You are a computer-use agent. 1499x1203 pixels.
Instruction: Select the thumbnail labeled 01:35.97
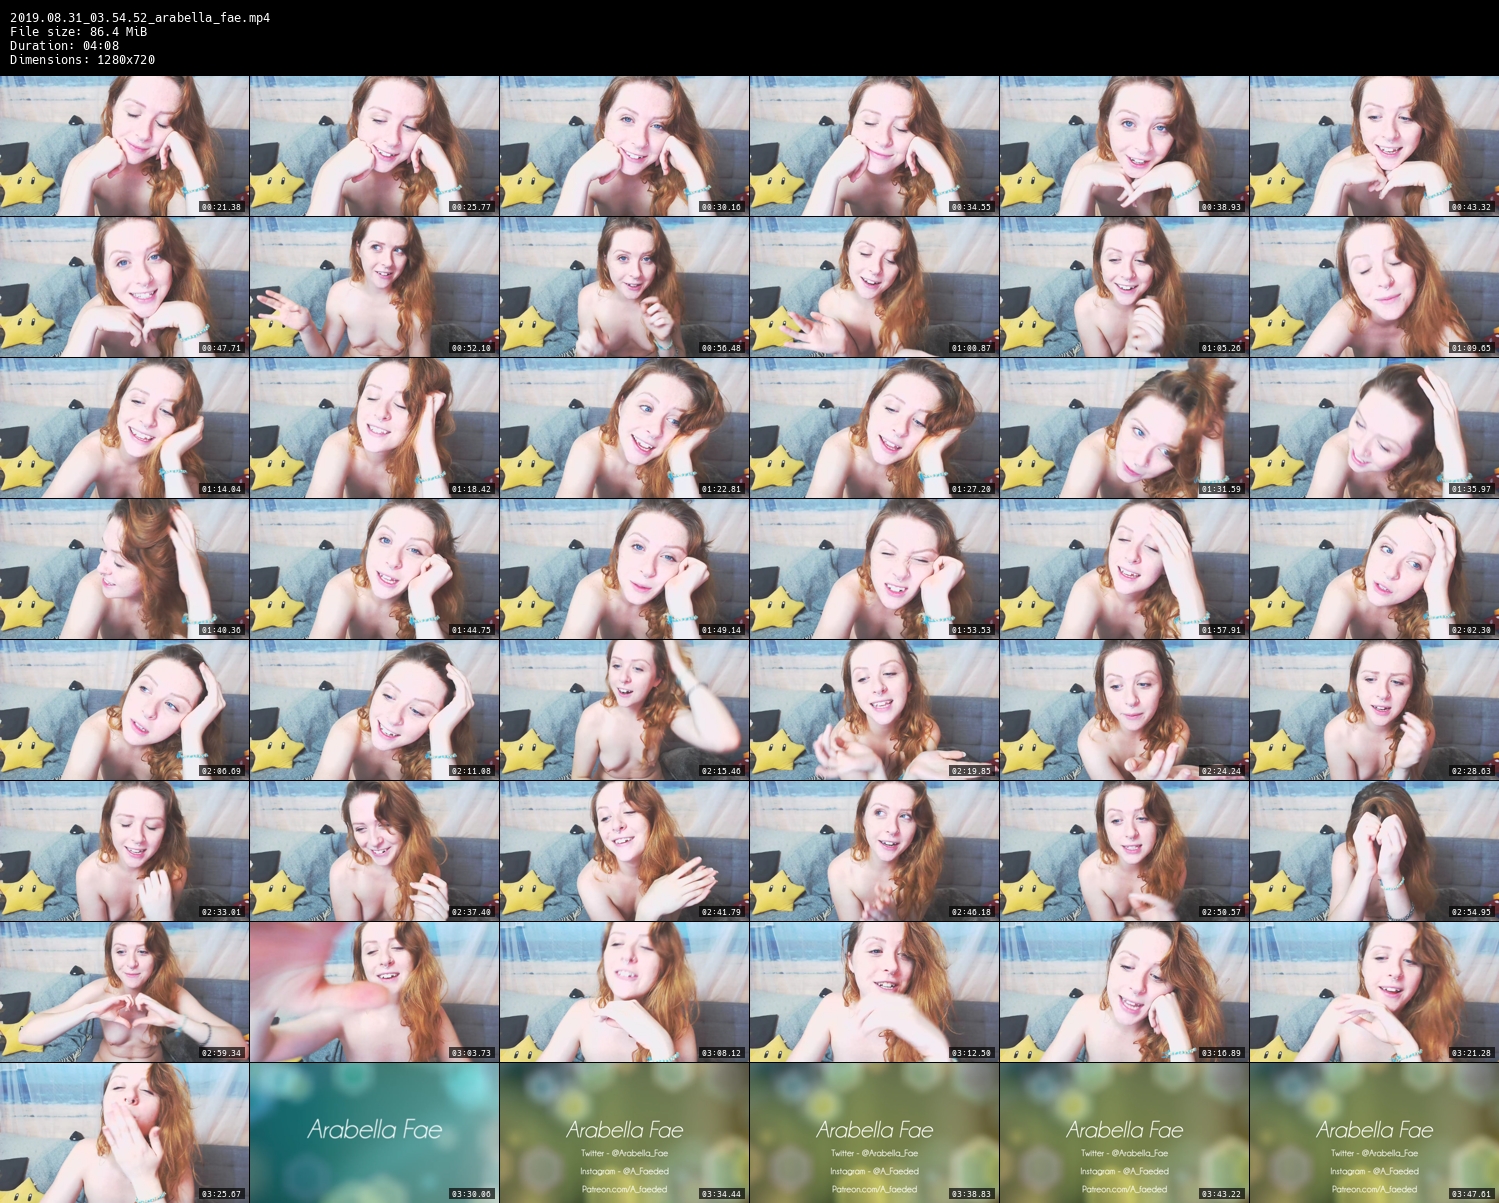click(1374, 428)
